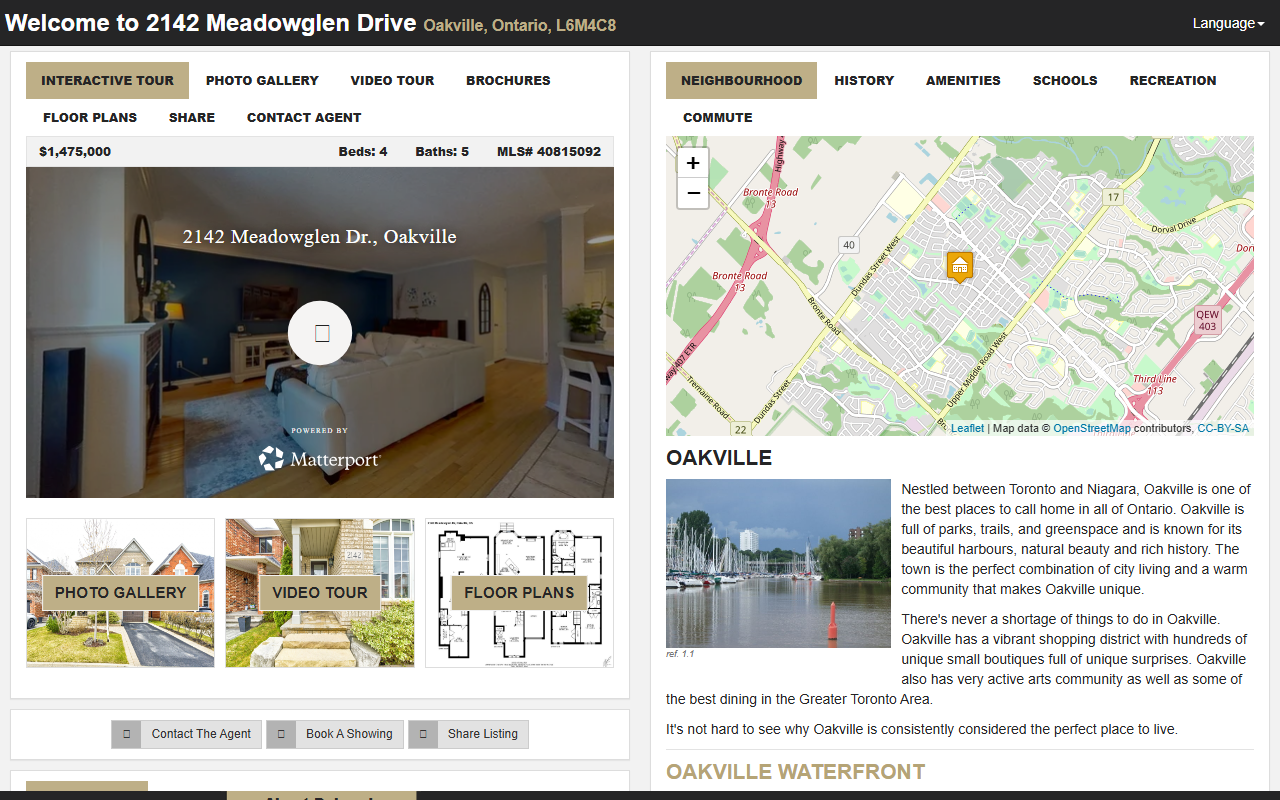Click the OAKVILLE heading under the map
Image resolution: width=1280 pixels, height=800 pixels.
pyautogui.click(x=719, y=458)
